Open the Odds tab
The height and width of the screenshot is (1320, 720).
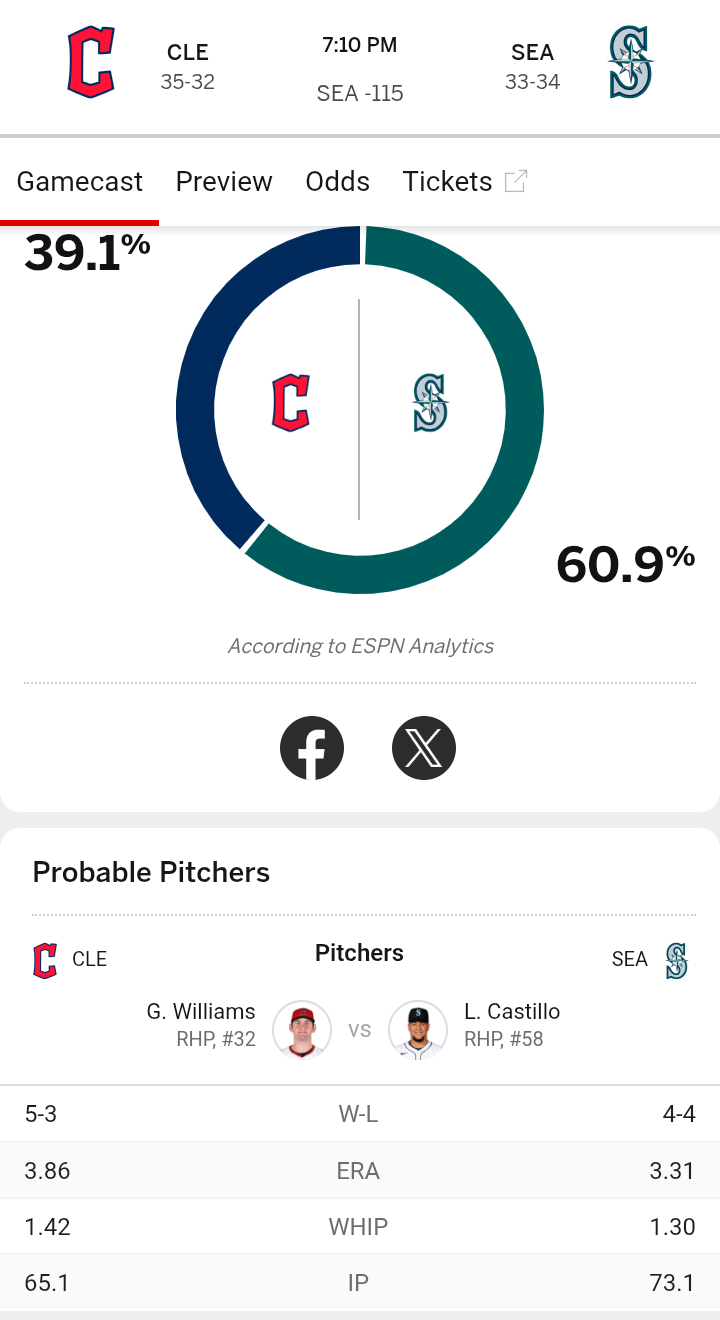pos(338,181)
